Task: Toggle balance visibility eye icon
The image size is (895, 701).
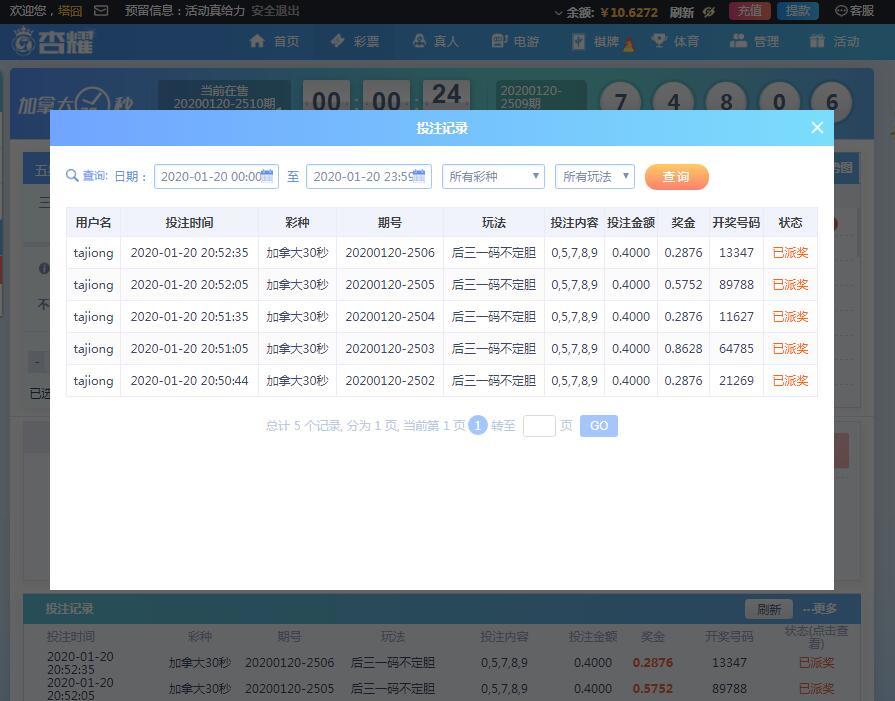Action: click(x=709, y=12)
